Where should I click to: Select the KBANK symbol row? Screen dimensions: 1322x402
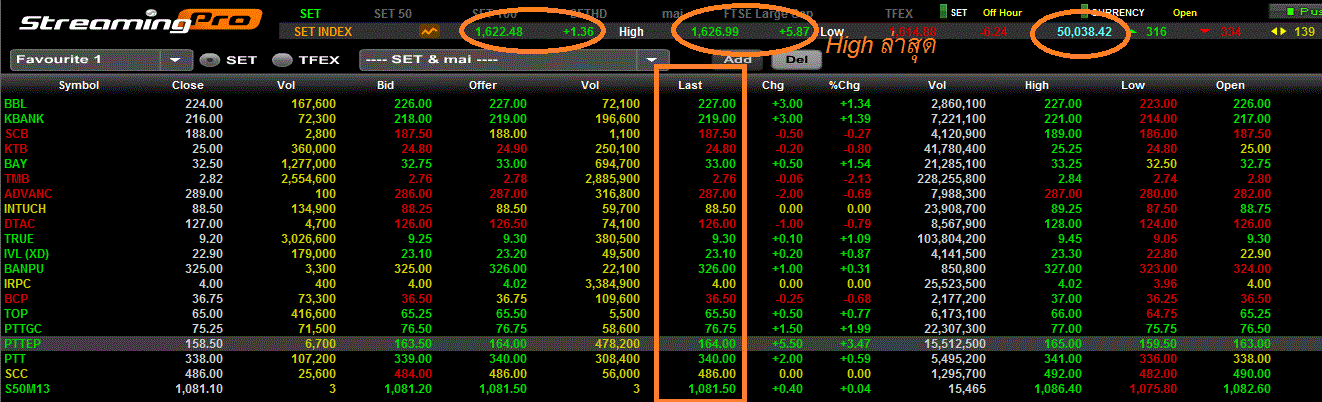click(x=661, y=118)
